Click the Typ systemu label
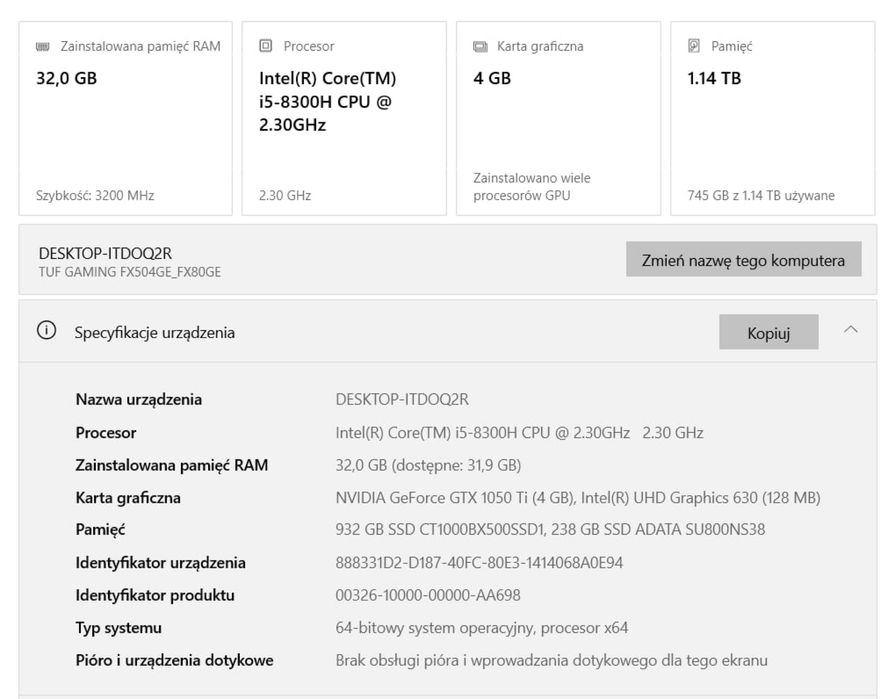 [x=119, y=628]
